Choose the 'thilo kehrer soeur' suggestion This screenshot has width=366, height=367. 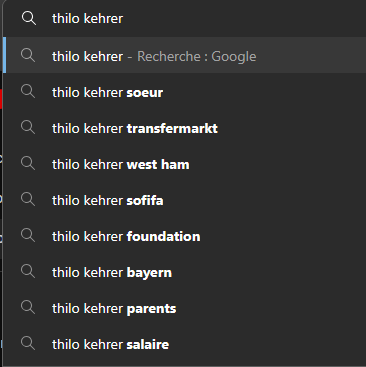(x=186, y=92)
